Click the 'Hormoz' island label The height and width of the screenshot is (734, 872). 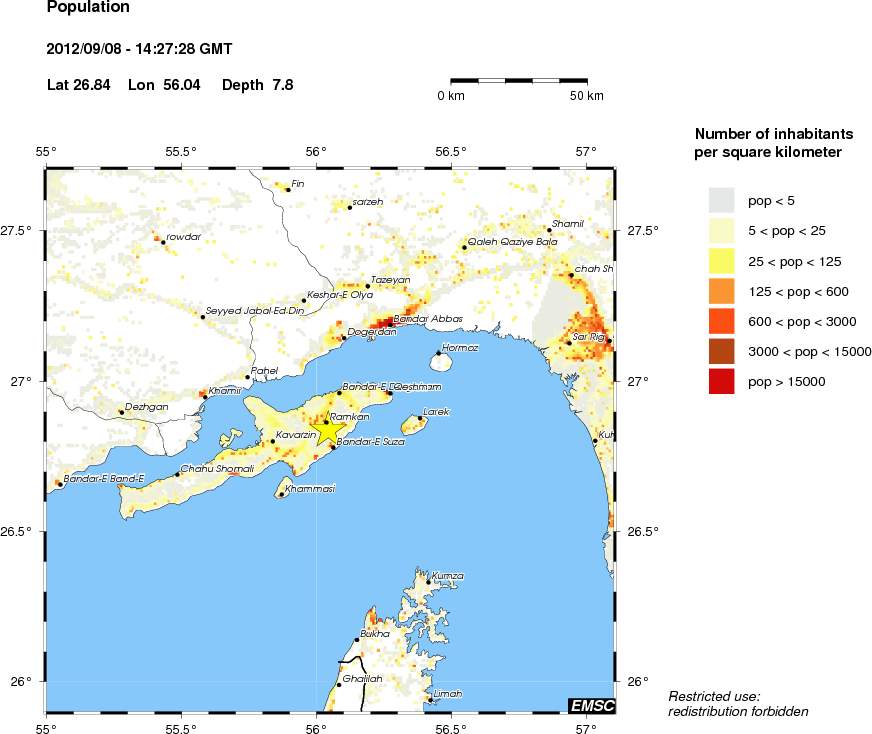point(460,348)
